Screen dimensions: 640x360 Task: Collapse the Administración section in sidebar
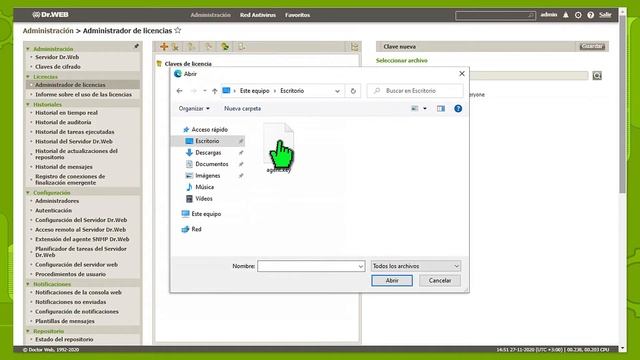tap(28, 49)
